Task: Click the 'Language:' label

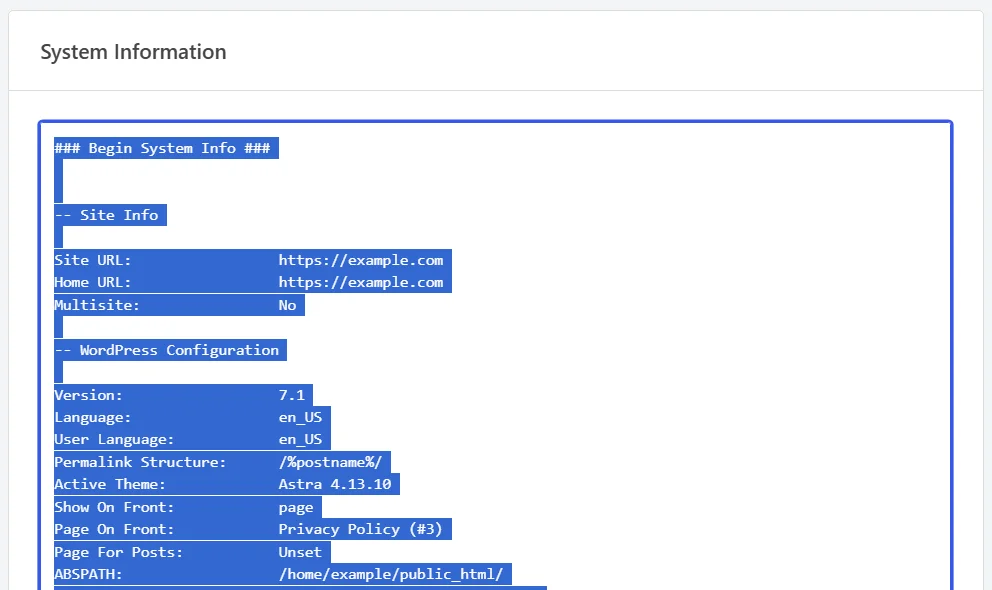Action: 93,417
